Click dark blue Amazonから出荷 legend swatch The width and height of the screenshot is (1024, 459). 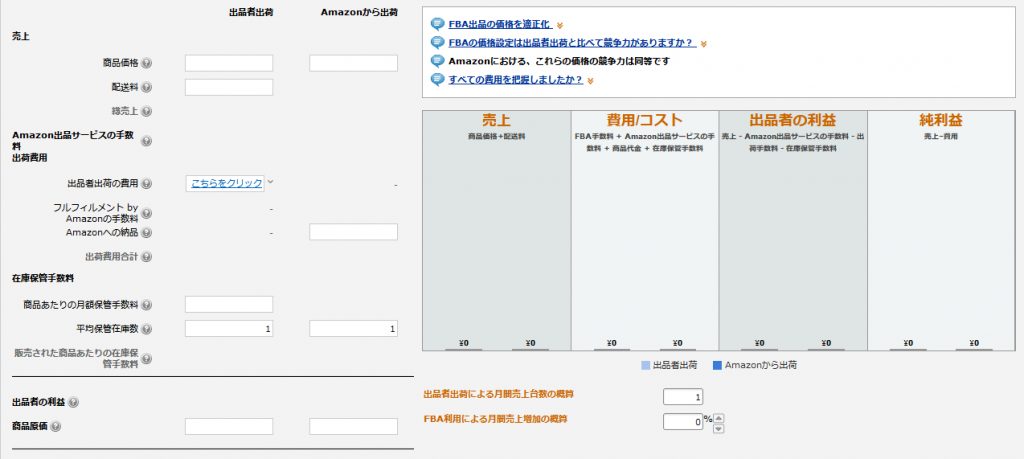click(x=717, y=366)
